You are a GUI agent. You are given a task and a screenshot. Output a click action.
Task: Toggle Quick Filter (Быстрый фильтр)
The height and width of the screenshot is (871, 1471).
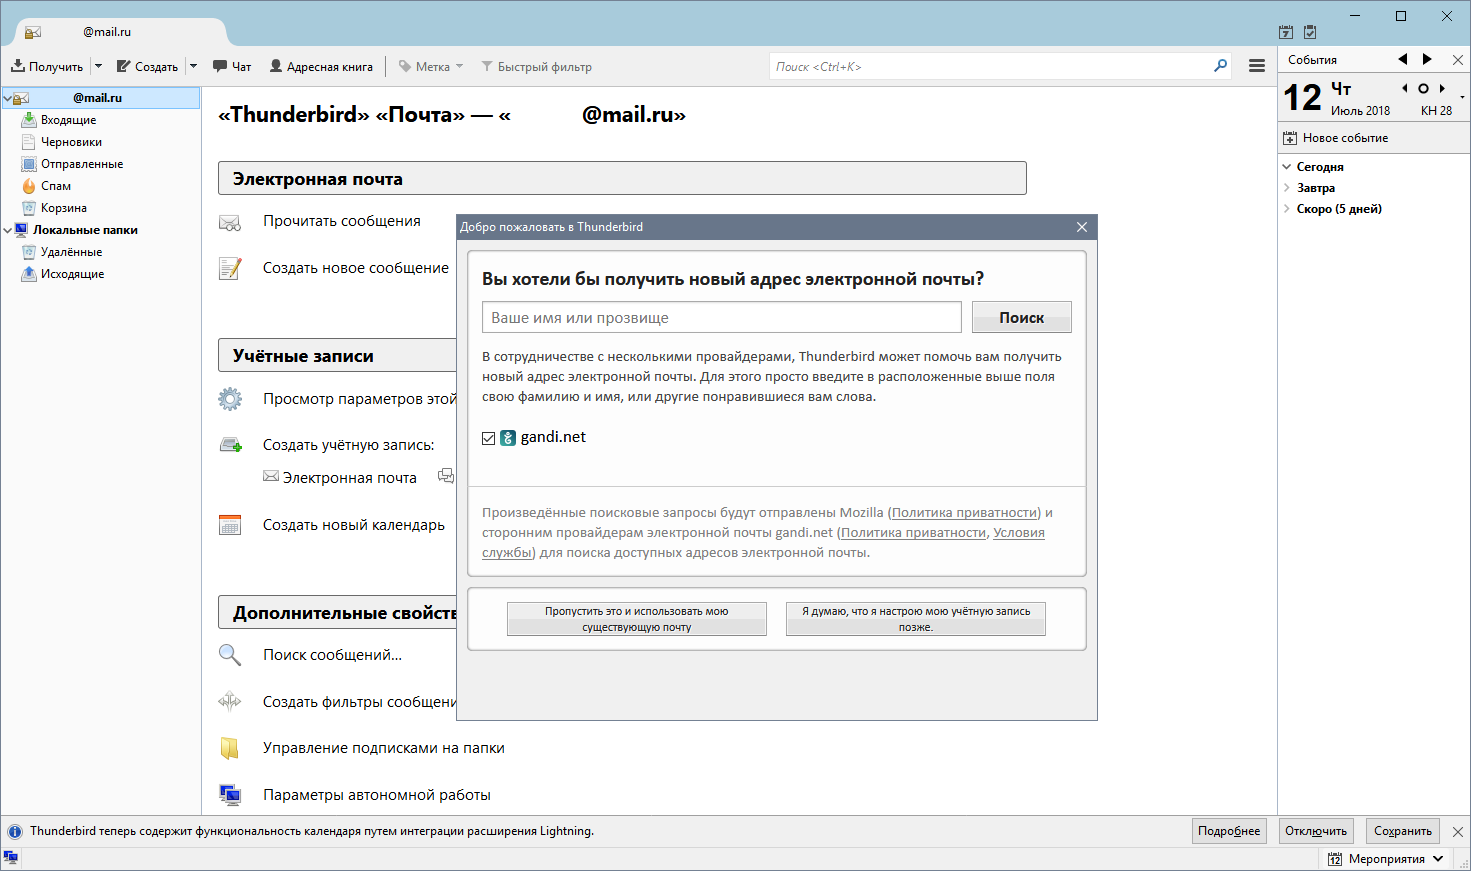click(536, 67)
